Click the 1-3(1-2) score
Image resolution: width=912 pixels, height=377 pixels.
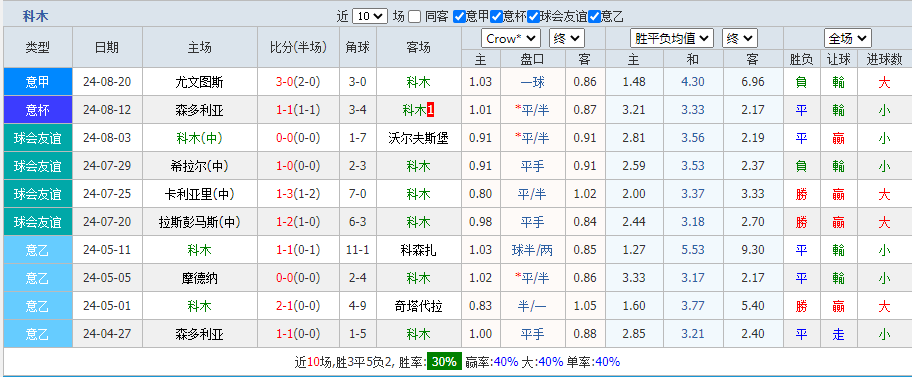tap(298, 194)
